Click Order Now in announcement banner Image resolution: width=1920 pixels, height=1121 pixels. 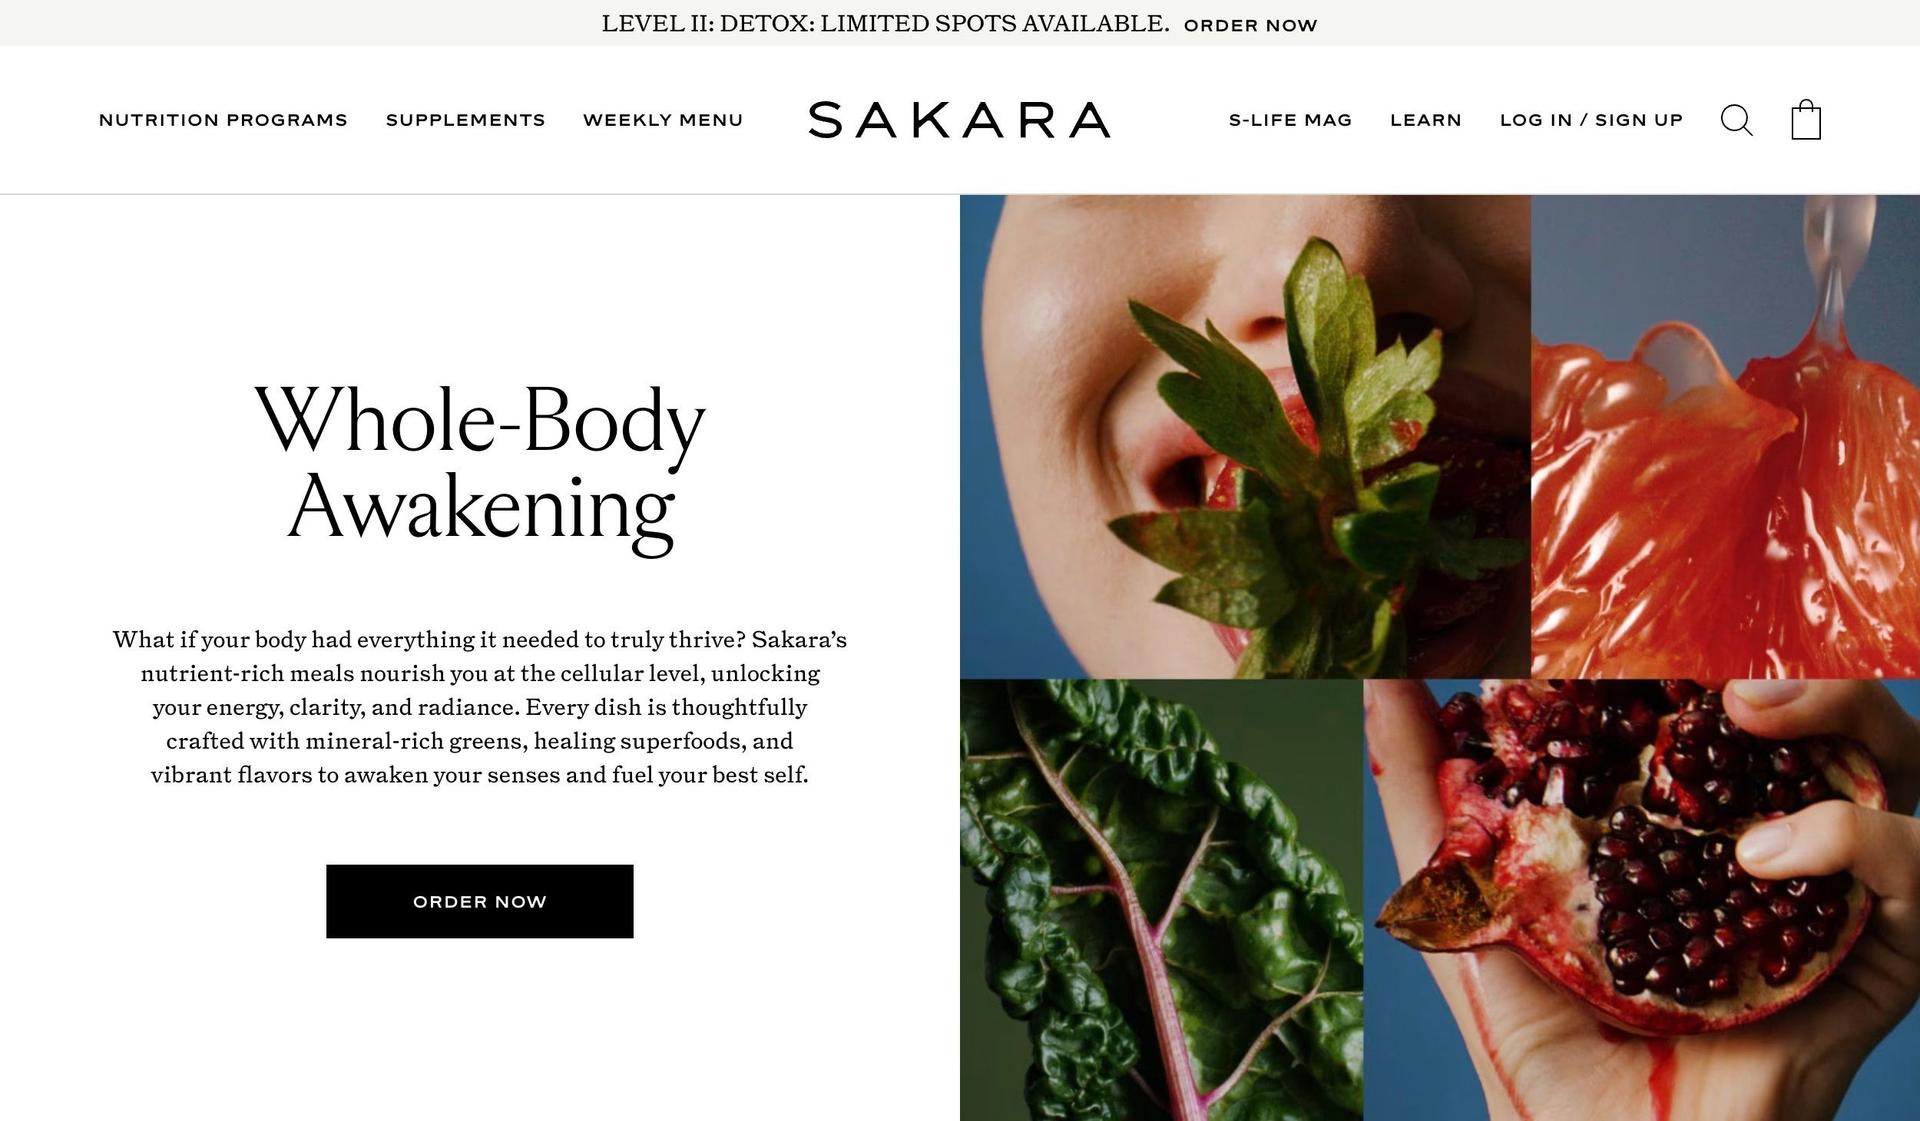(1250, 25)
